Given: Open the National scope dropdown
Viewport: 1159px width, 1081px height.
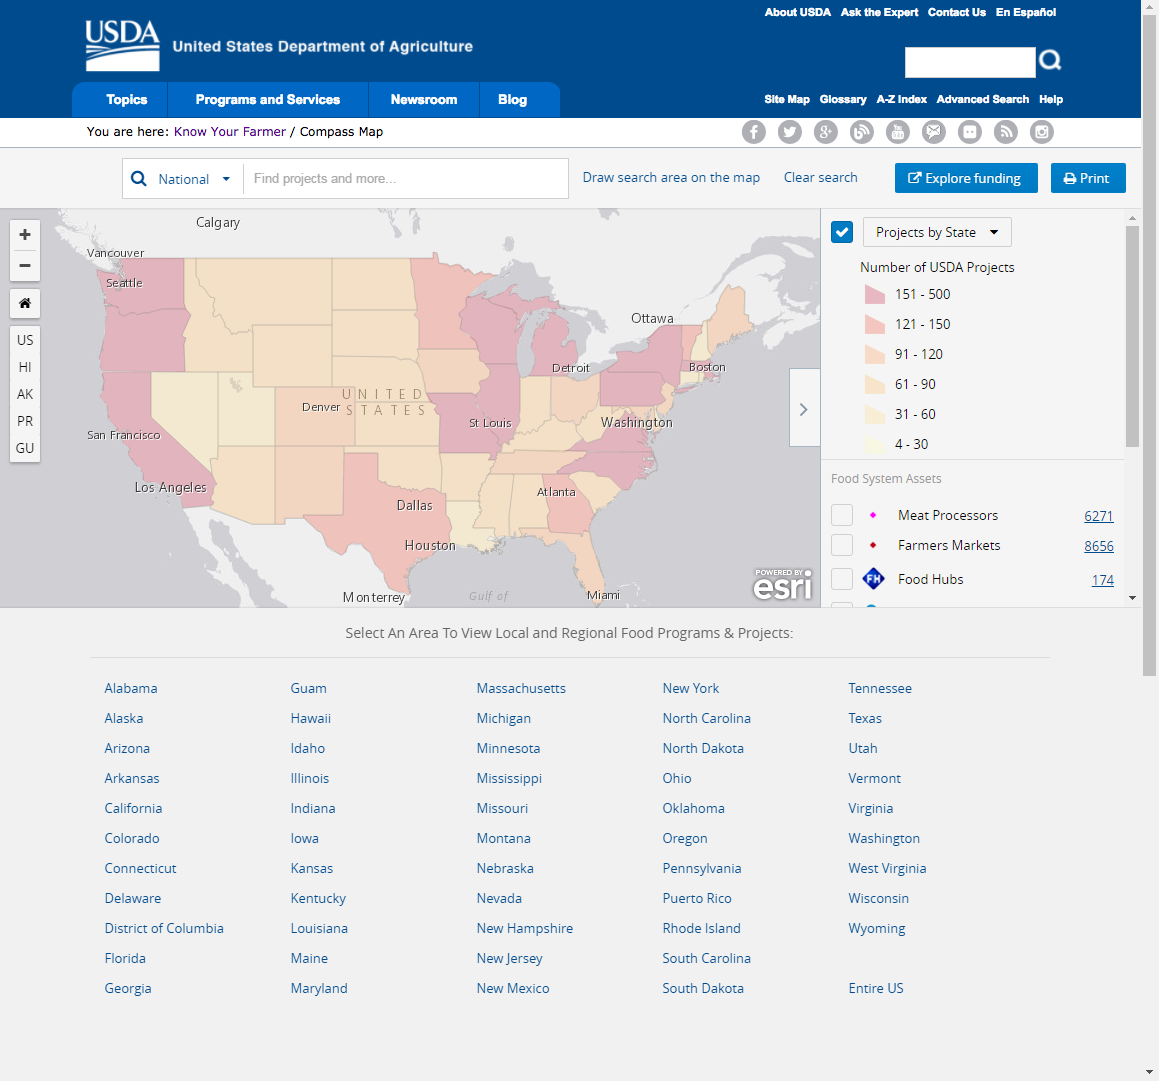Looking at the screenshot, I should click(x=194, y=179).
